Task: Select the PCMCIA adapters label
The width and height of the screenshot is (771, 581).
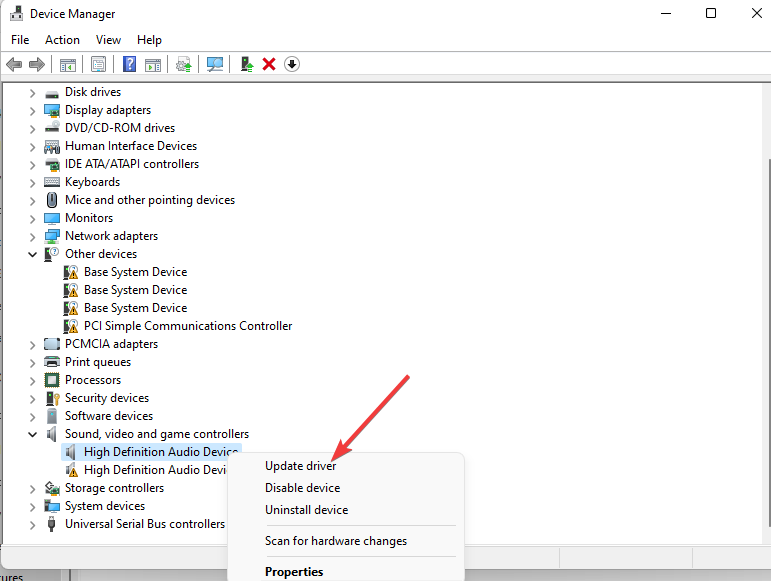Action: 112,344
